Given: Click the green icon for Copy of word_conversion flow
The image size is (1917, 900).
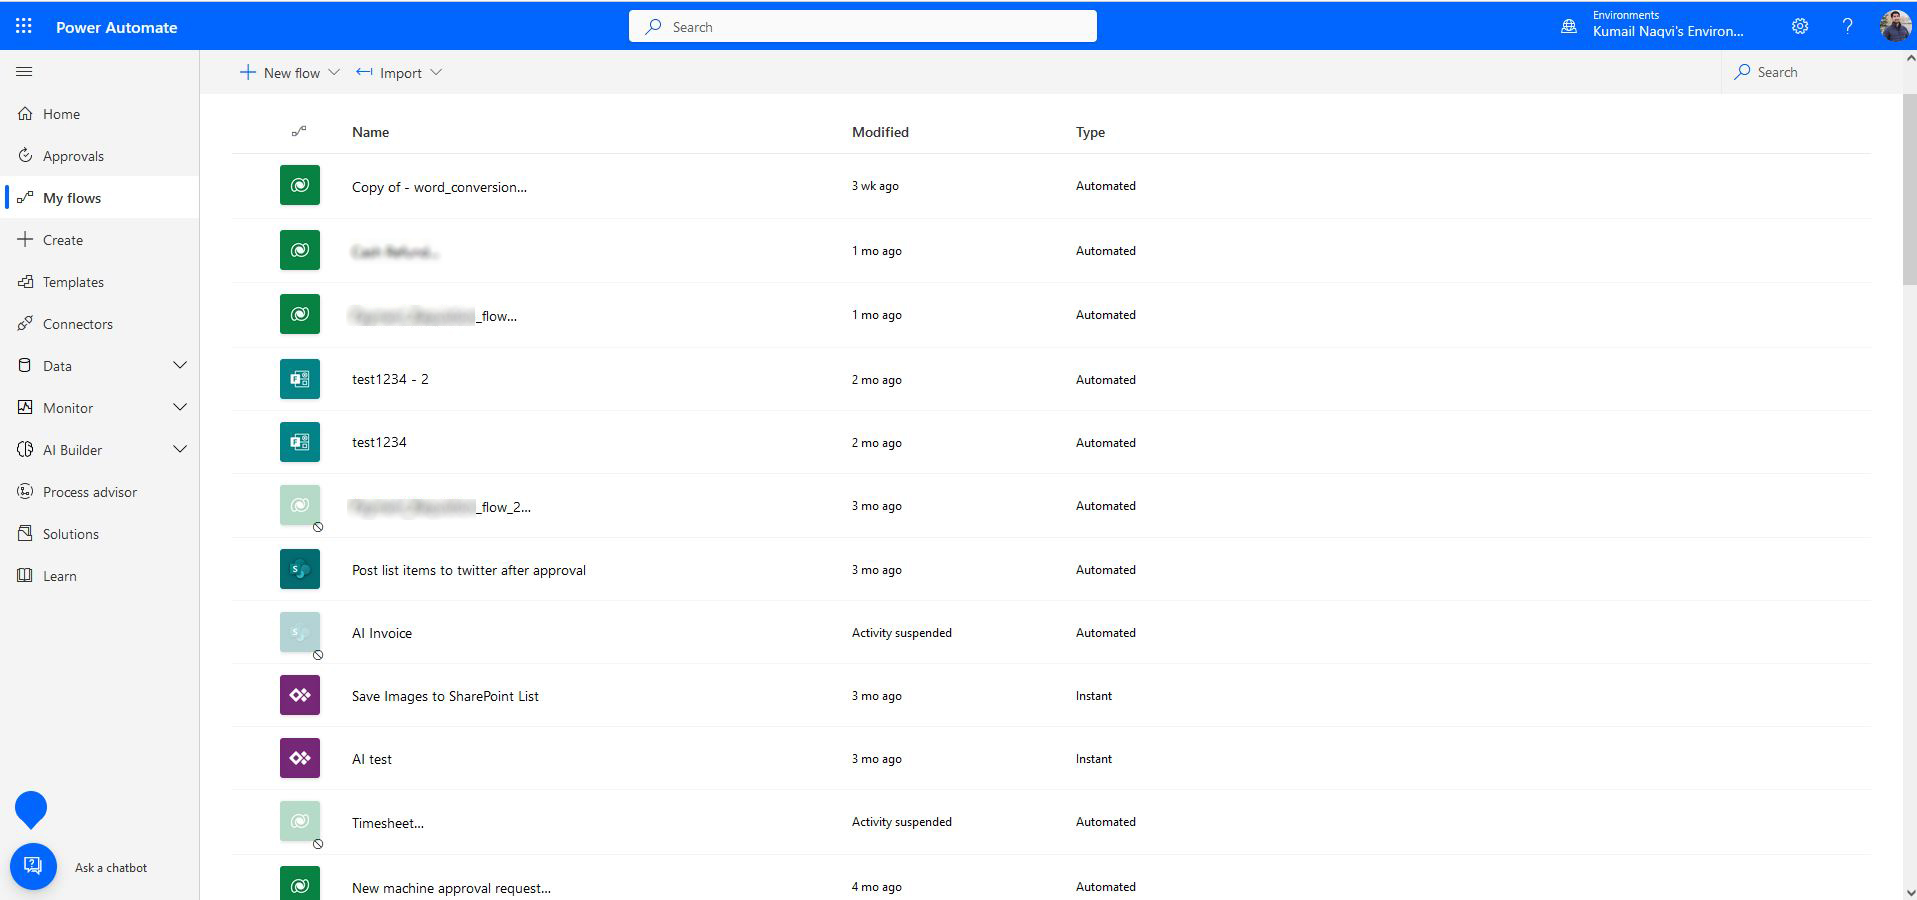Looking at the screenshot, I should (x=300, y=186).
